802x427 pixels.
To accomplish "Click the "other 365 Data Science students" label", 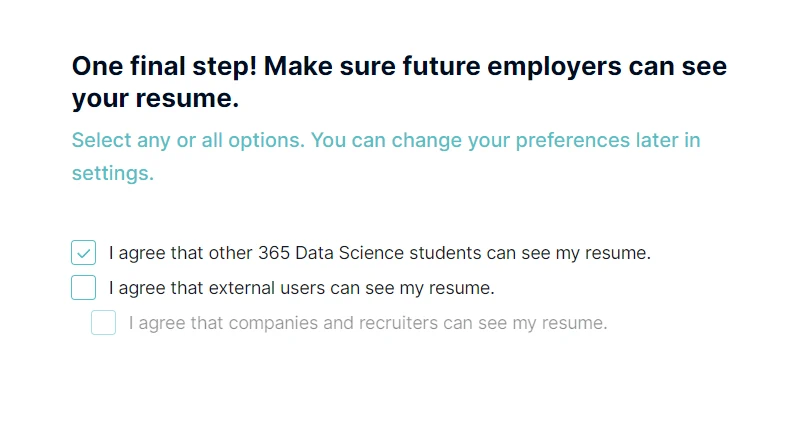I will click(379, 253).
